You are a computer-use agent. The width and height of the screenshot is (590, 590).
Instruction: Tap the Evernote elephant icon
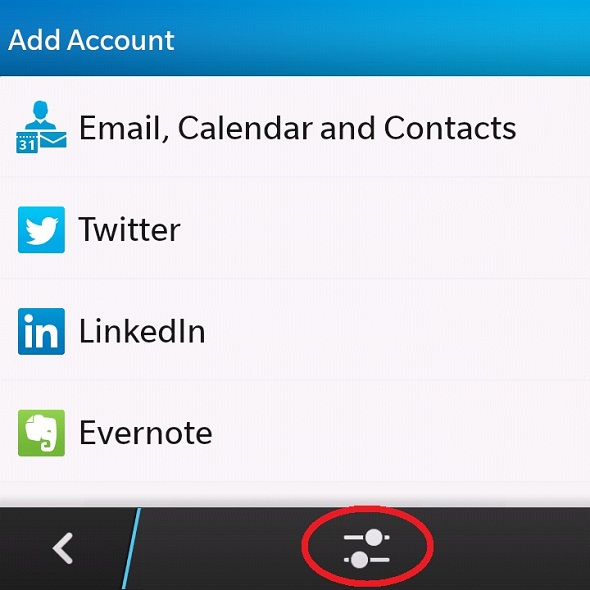coord(41,433)
